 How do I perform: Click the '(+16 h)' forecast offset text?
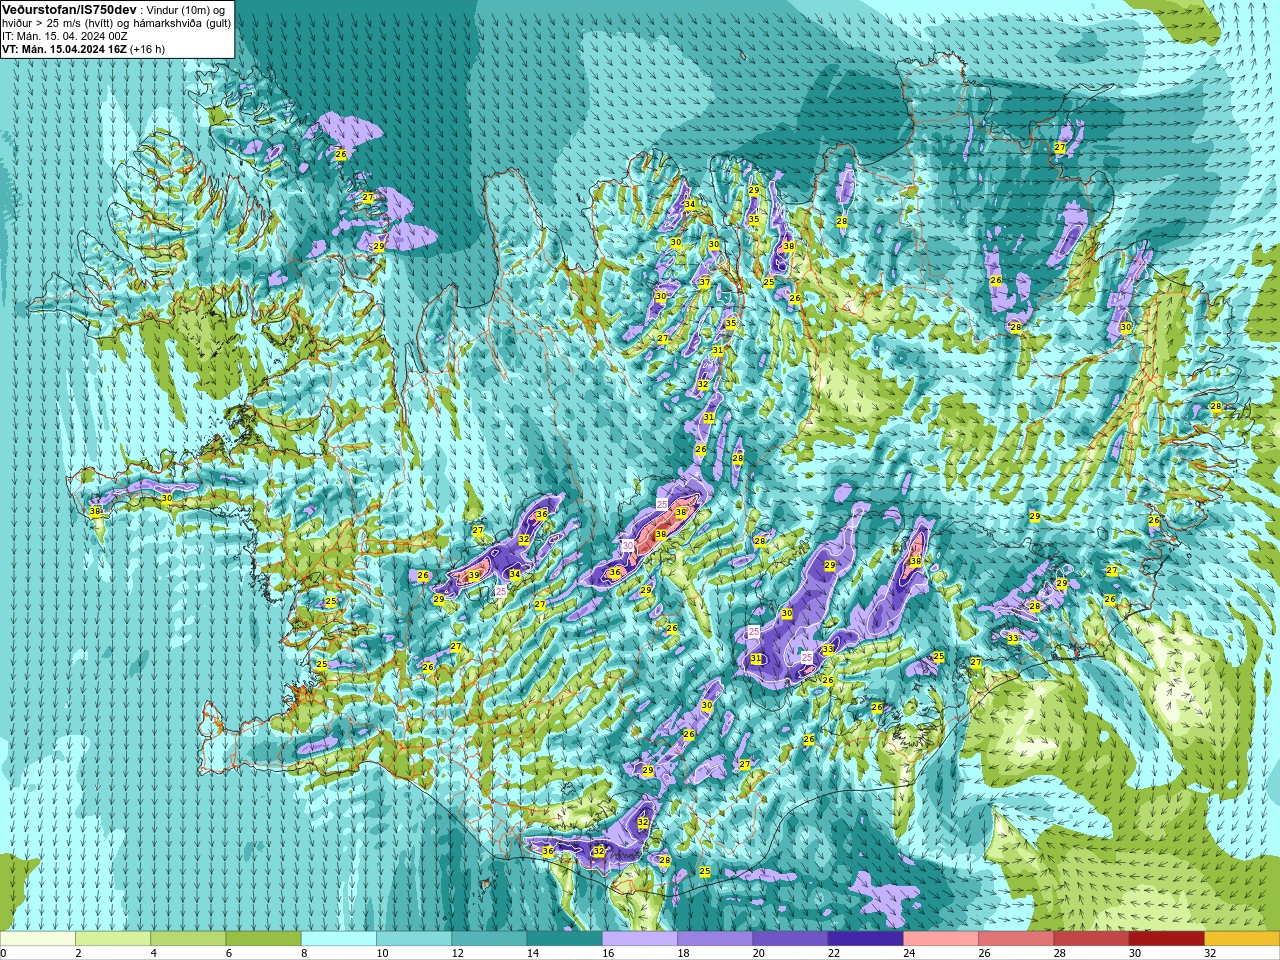point(147,49)
